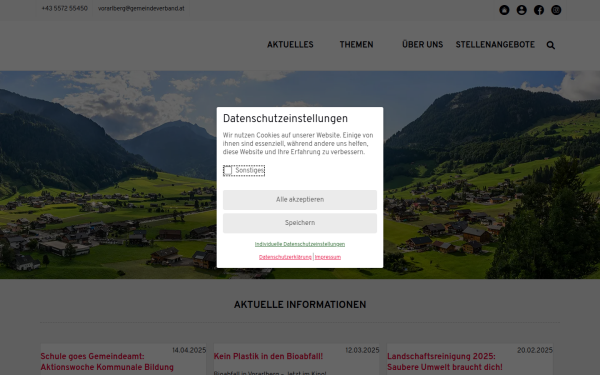
Task: Click the AKTUELLE INFORMATIONEN heading
Action: 300,305
